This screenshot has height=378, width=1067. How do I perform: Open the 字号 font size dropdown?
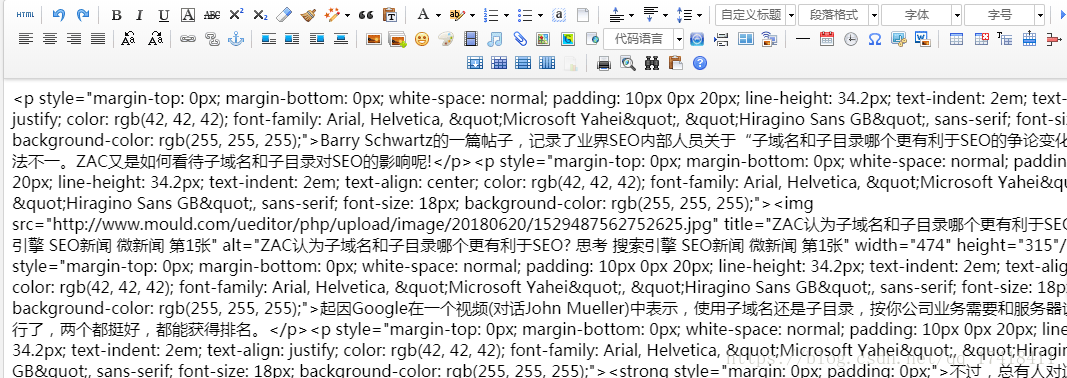pos(1004,15)
